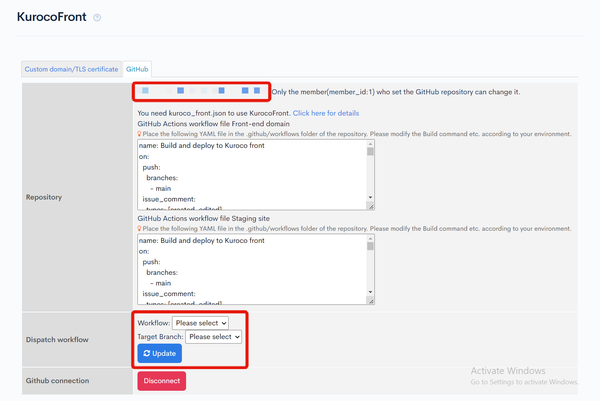Click up arrow of Front-end domain YAML scrollbar
This screenshot has width=600, height=401.
click(x=370, y=144)
